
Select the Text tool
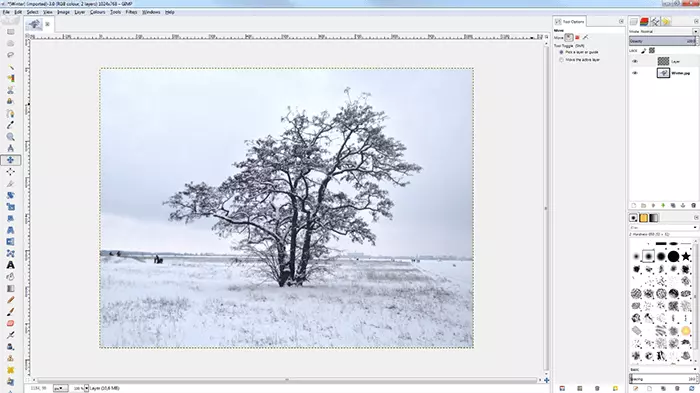(10, 265)
